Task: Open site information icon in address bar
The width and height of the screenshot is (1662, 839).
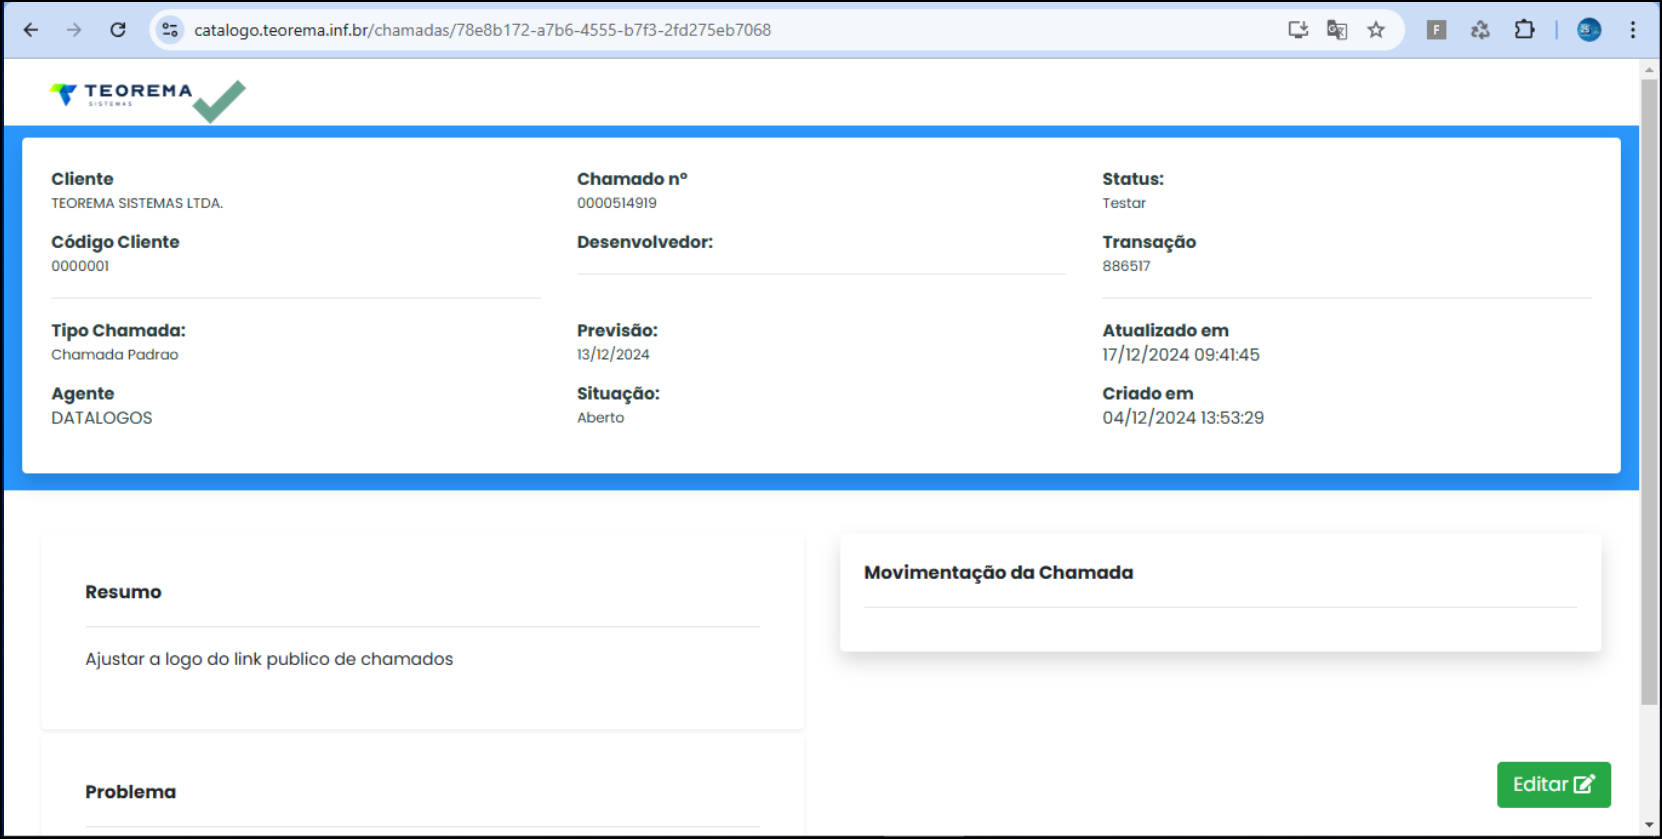Action: [170, 30]
